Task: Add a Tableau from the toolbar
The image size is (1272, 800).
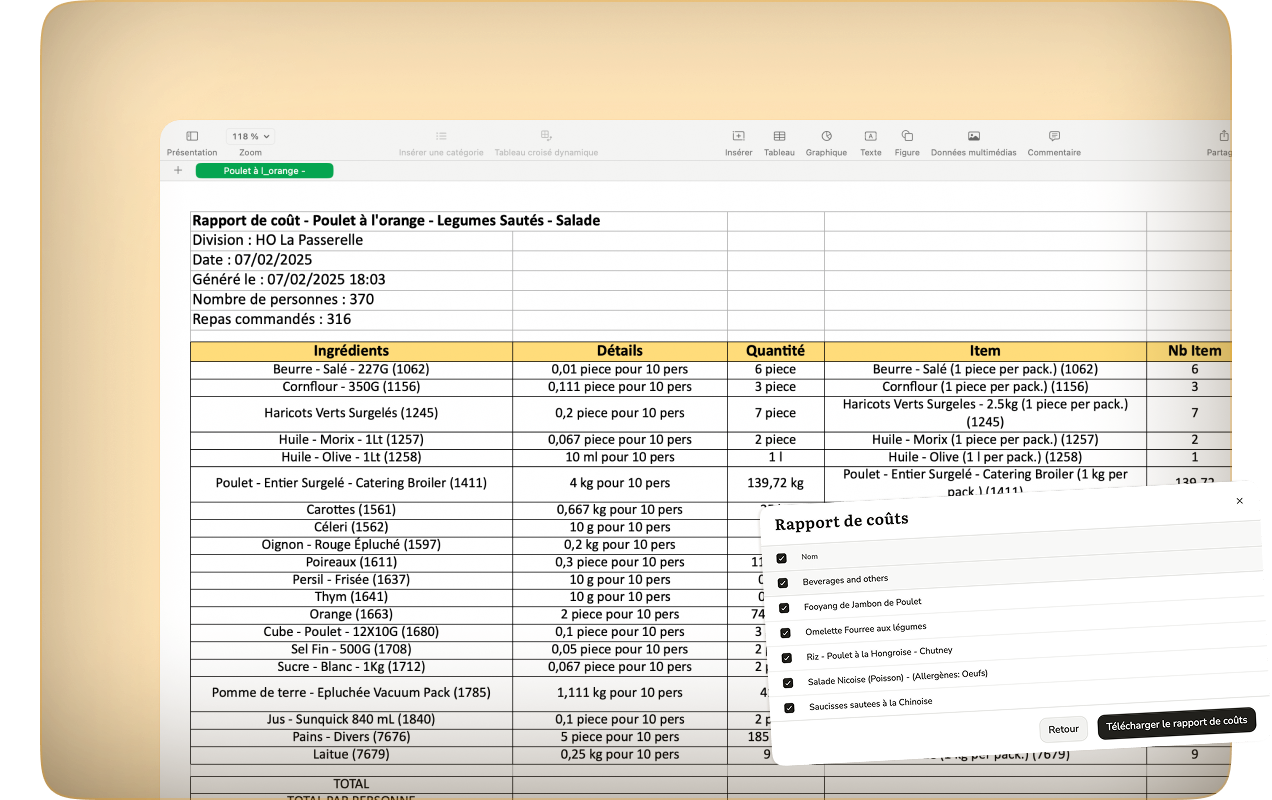Action: pos(779,136)
